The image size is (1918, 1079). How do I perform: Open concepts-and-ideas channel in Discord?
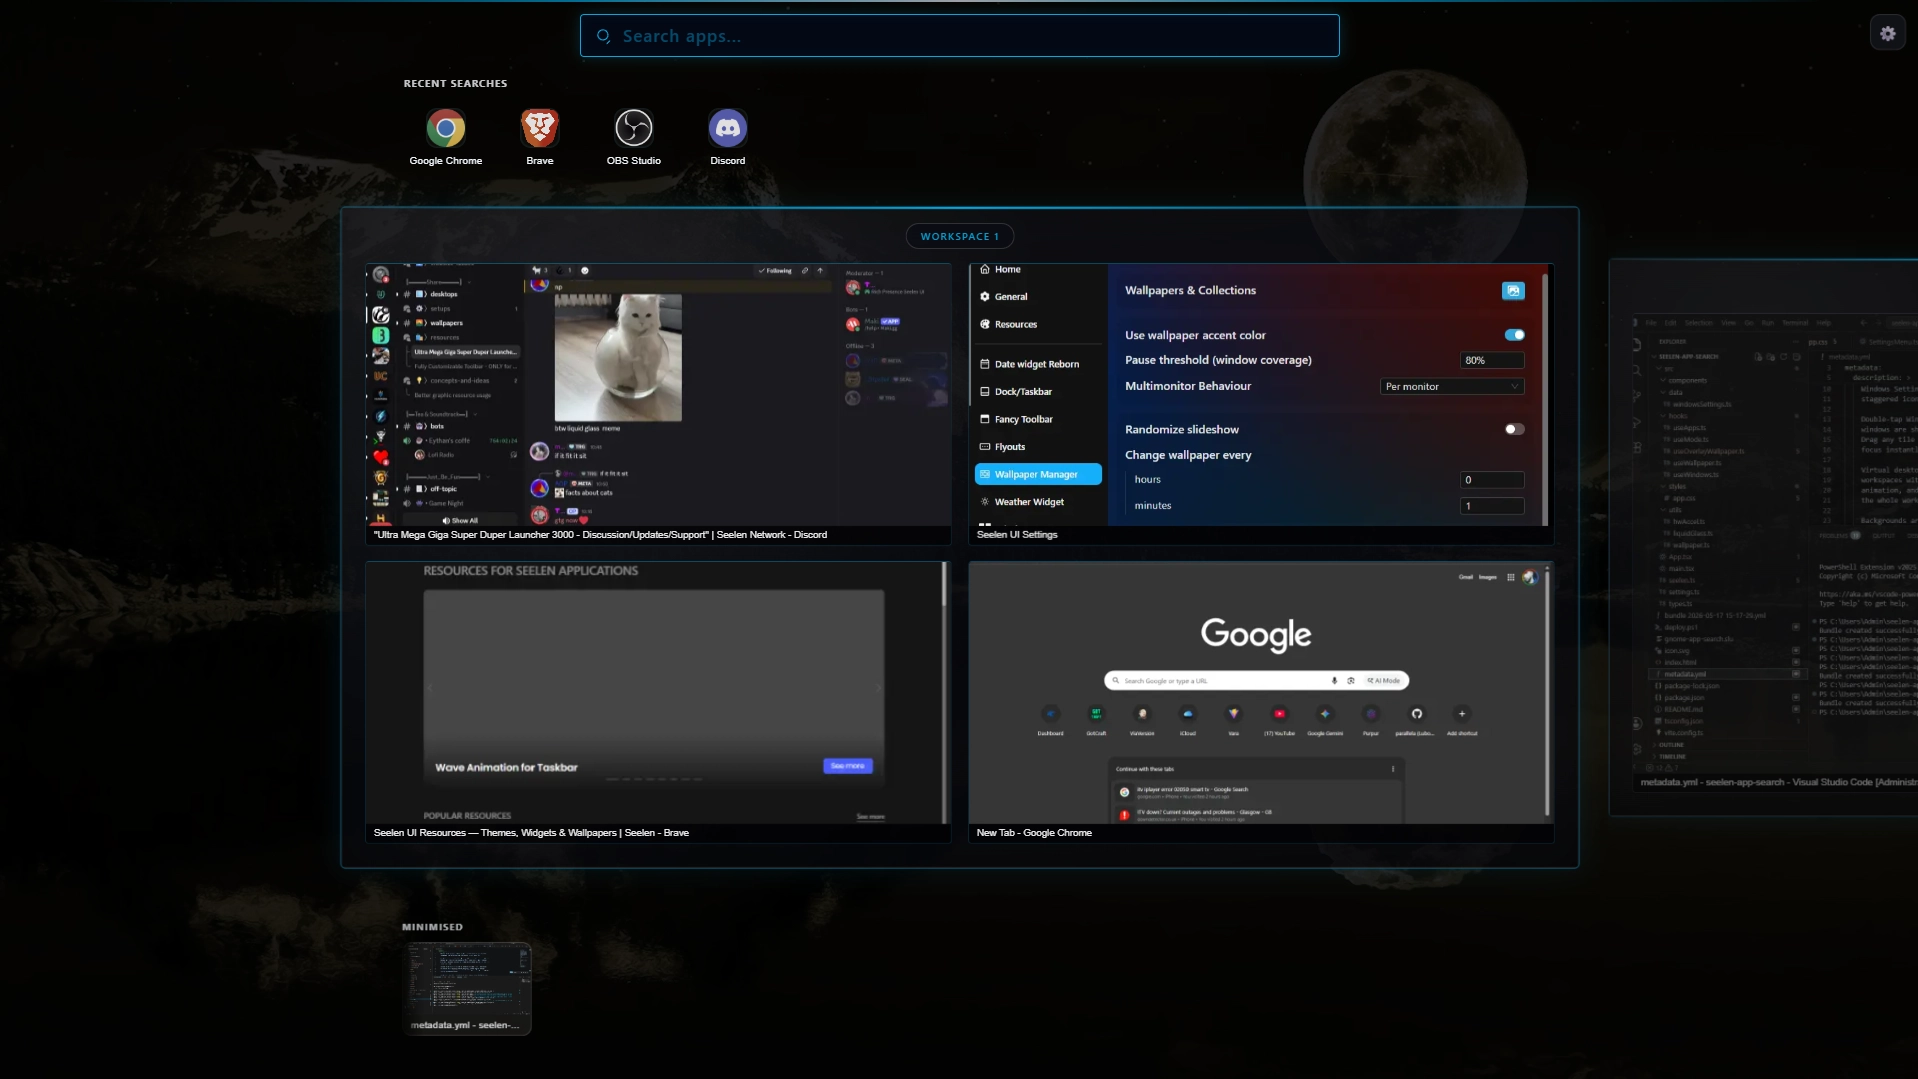coord(460,380)
